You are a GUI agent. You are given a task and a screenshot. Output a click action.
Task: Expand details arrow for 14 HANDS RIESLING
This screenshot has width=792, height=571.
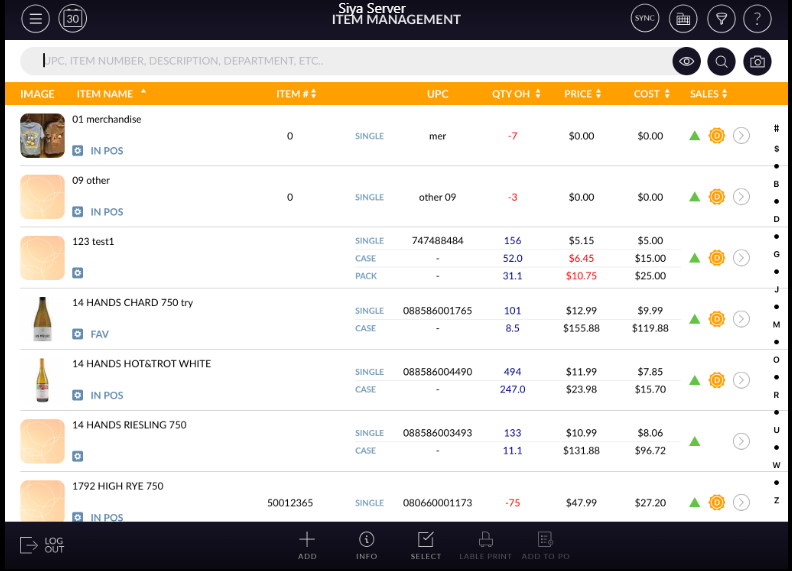[741, 441]
